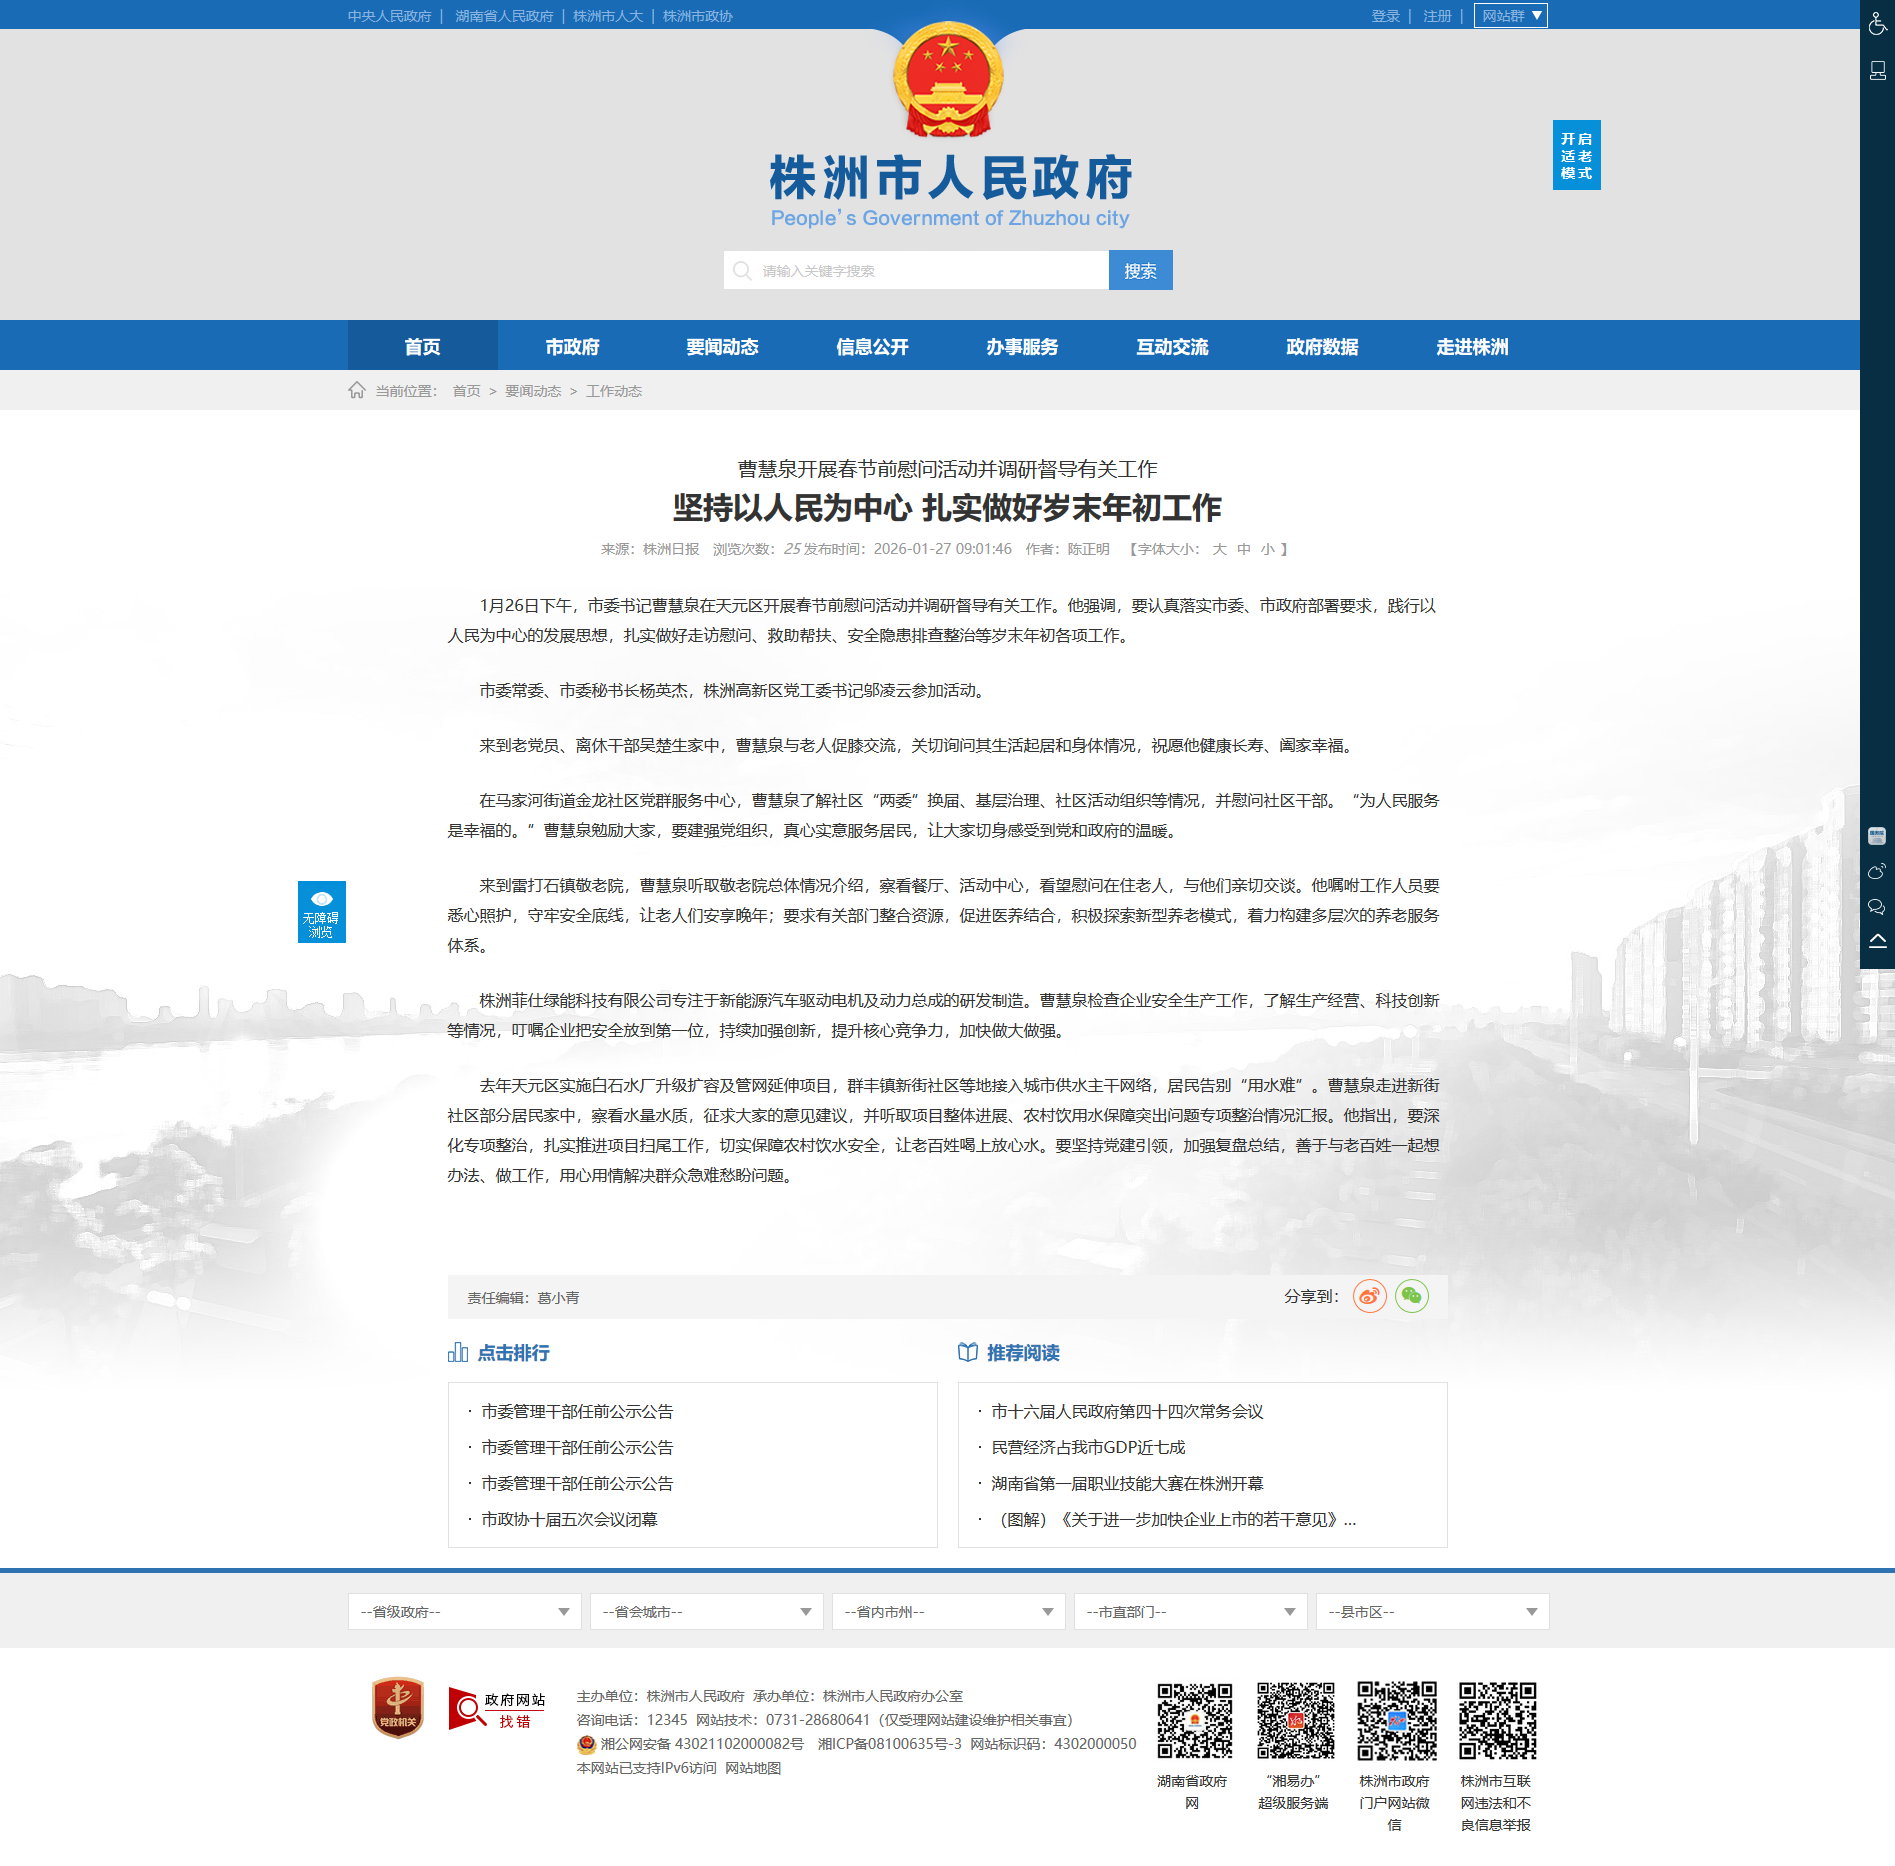Click the 搜索 search button
Viewport: 1895px width, 1866px height.
coord(1140,270)
